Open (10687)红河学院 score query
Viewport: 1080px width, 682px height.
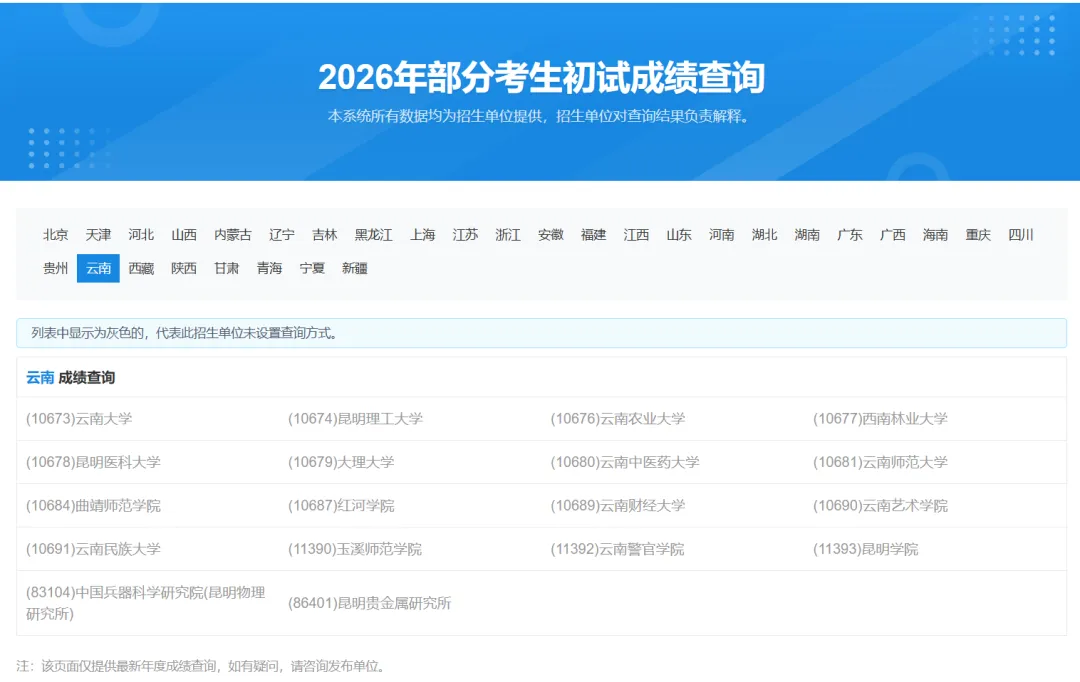pyautogui.click(x=341, y=506)
